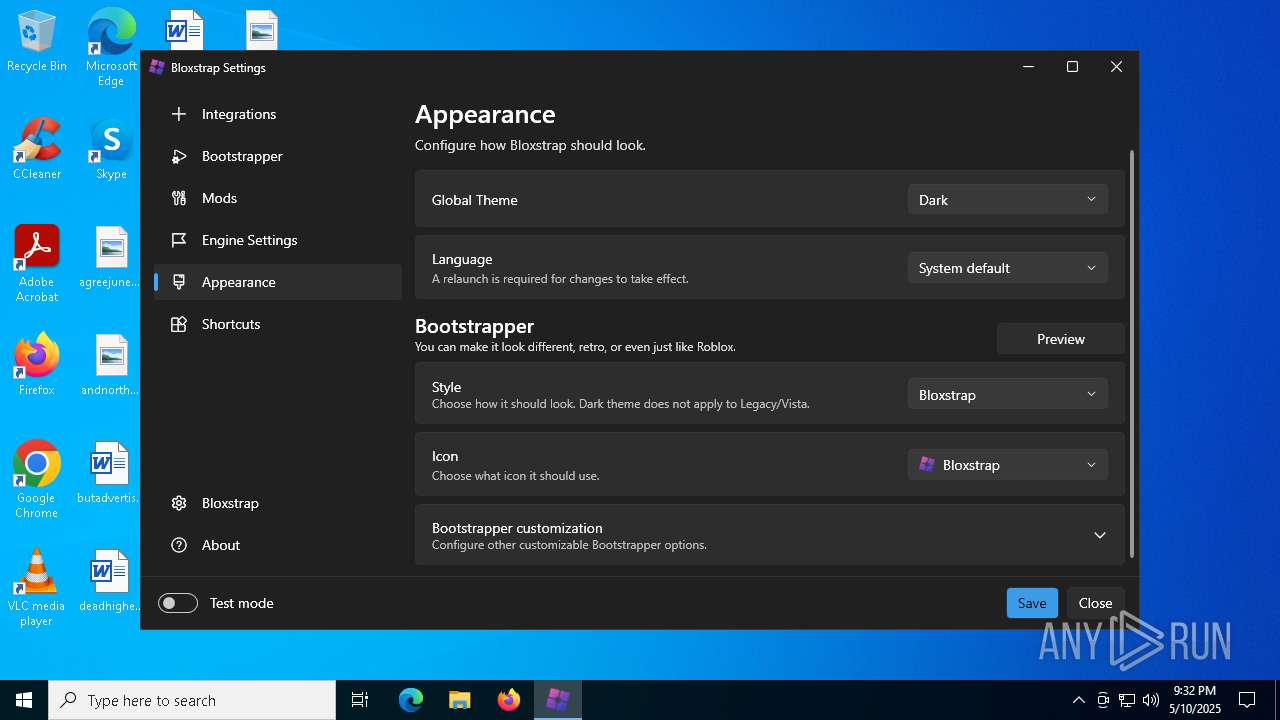This screenshot has height=720, width=1280.
Task: Click the Appearance paintbrush icon
Action: click(x=179, y=282)
